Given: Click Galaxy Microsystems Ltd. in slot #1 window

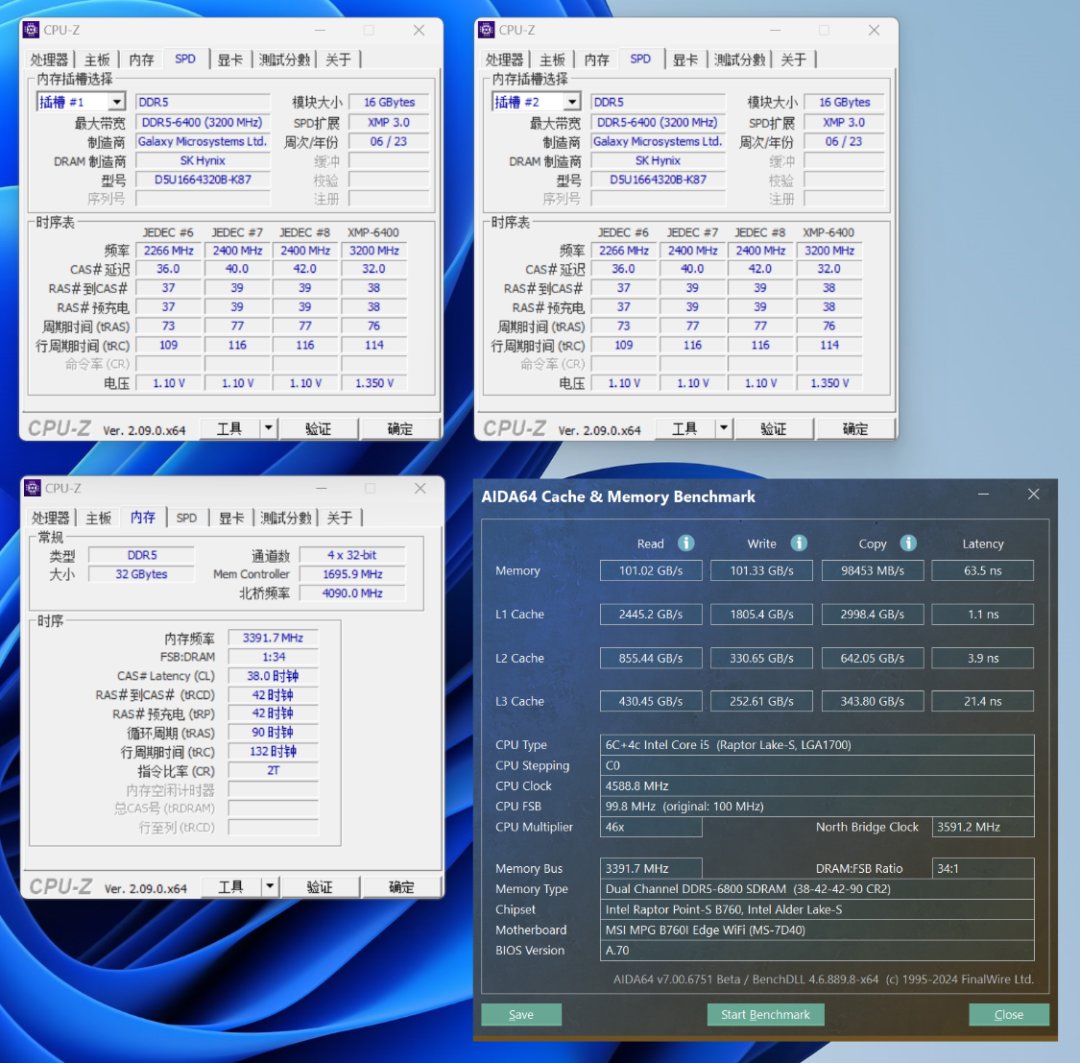Looking at the screenshot, I should tap(202, 141).
